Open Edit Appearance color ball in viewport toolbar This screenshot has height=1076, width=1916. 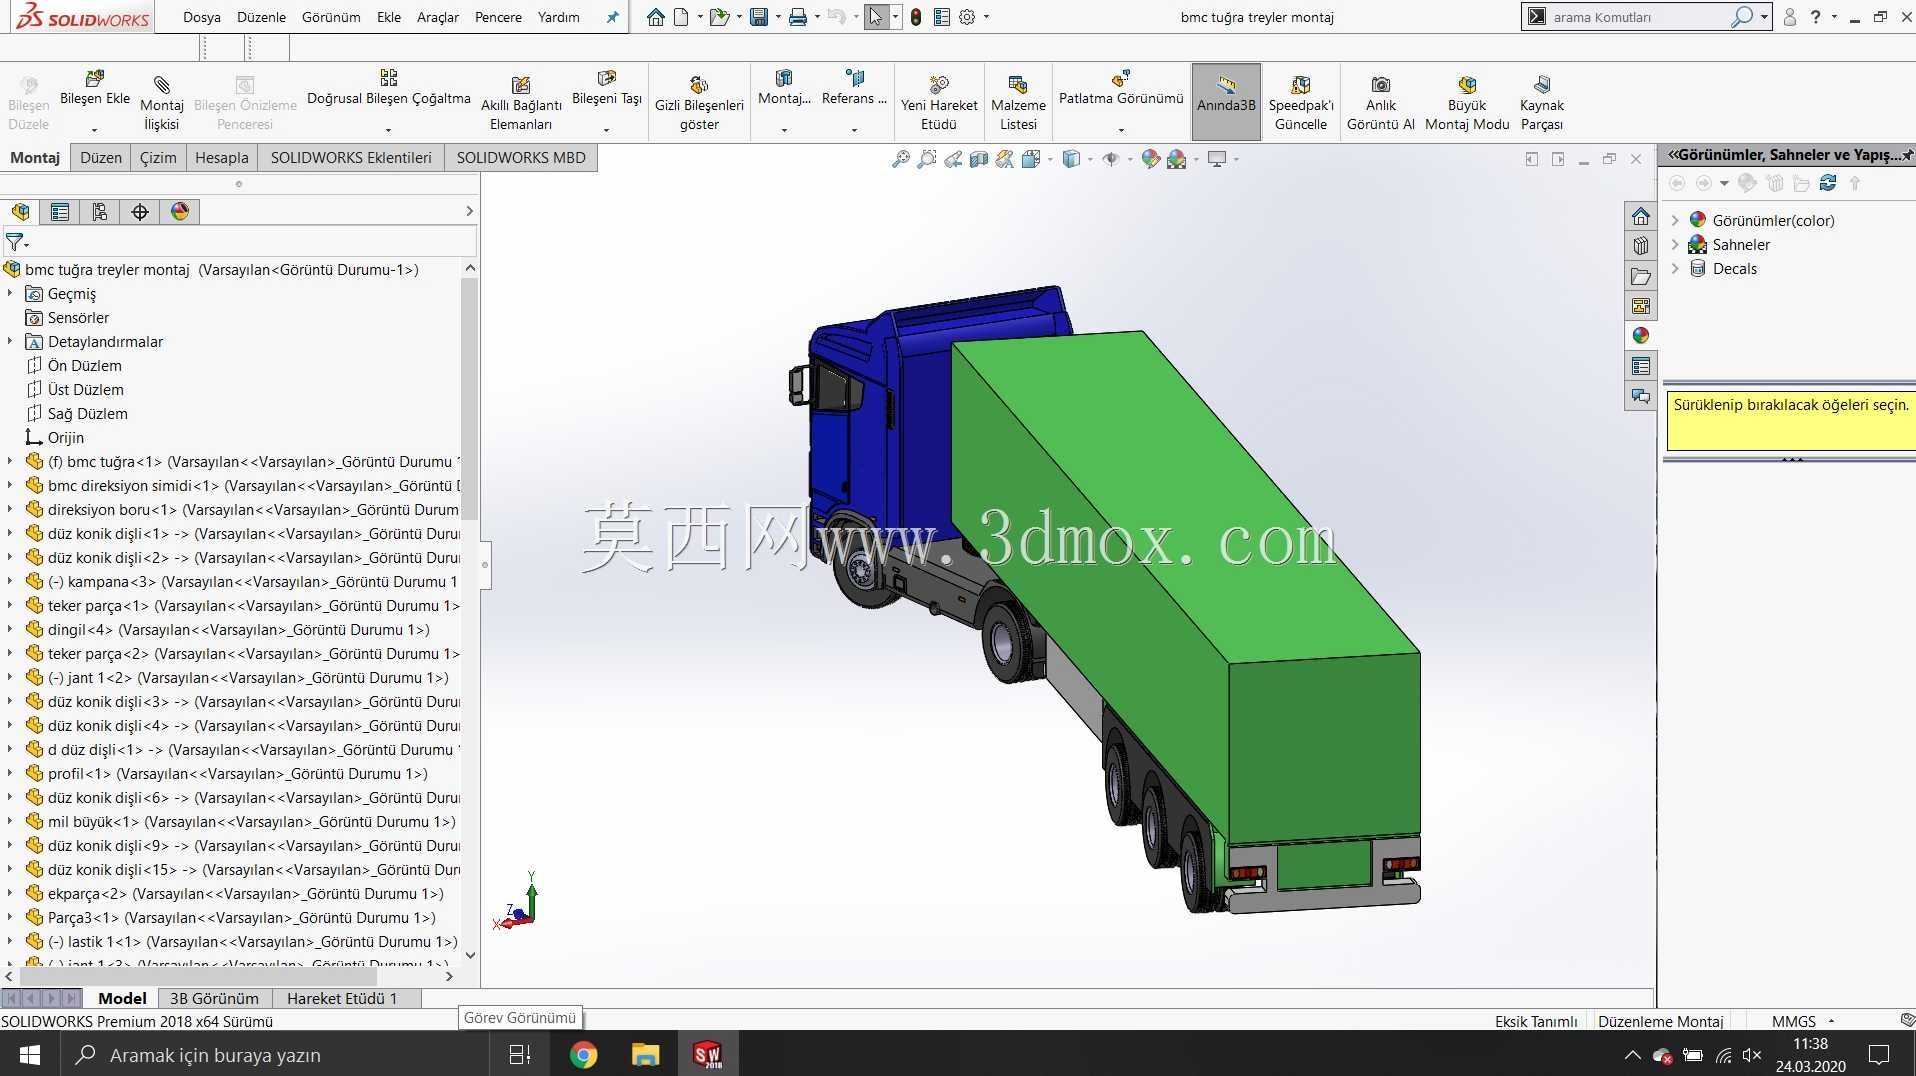[1150, 159]
